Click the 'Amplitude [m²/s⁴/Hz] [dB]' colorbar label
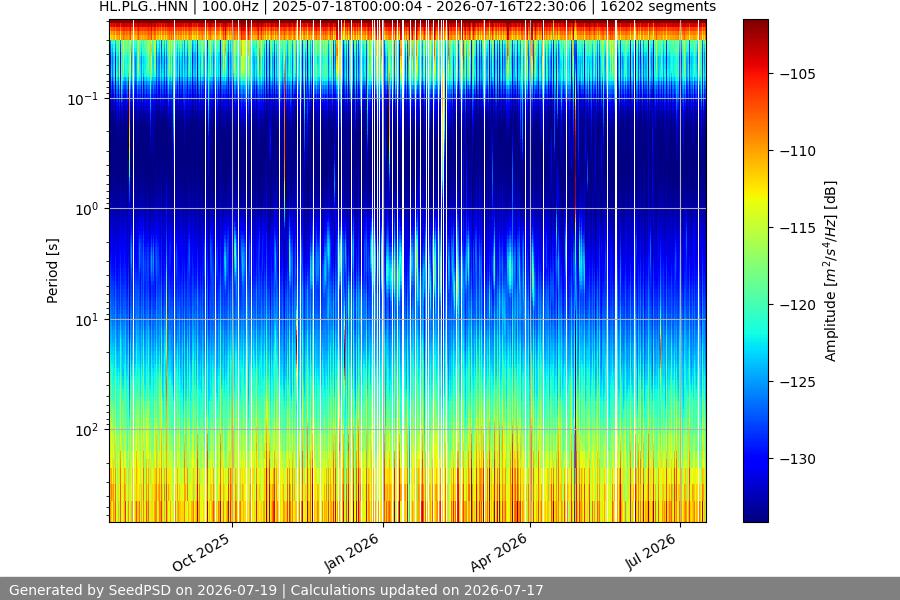 pos(830,271)
